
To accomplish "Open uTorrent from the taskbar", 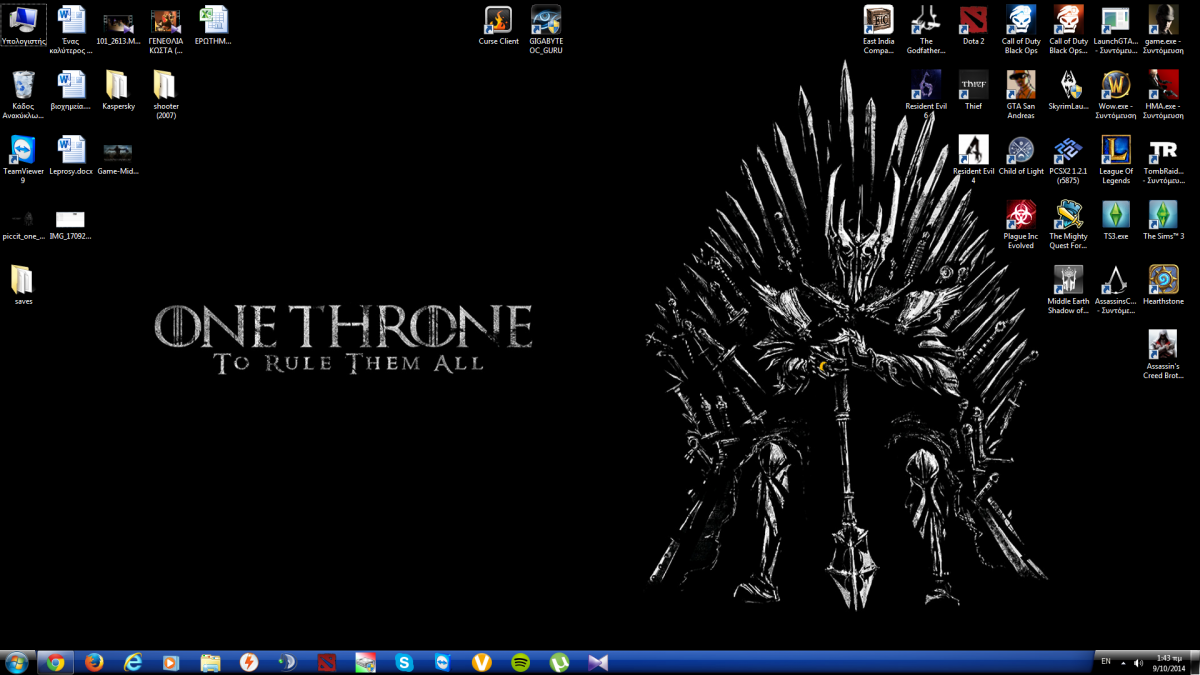I will (559, 662).
